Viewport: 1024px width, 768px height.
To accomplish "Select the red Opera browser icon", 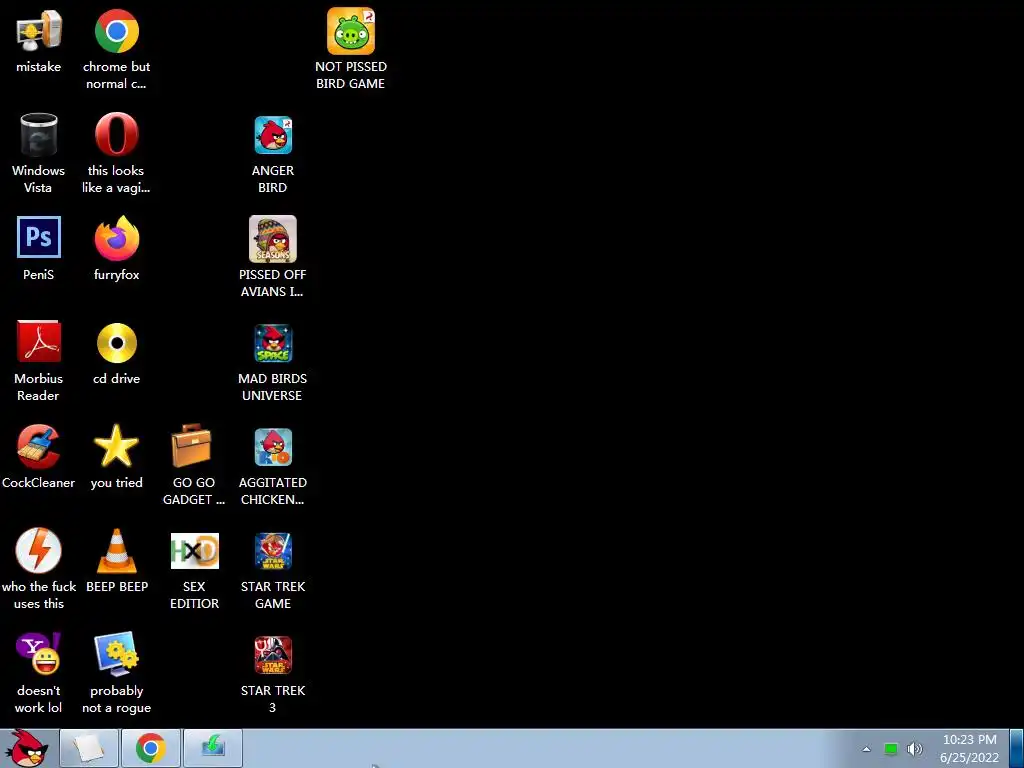I will tap(117, 135).
